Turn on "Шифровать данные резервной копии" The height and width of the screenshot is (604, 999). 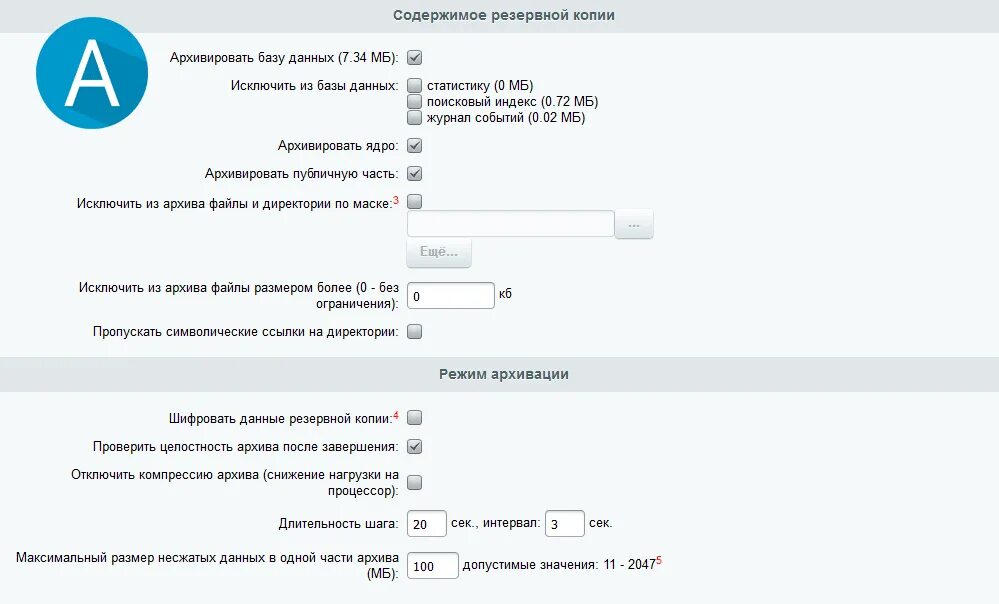(x=415, y=418)
